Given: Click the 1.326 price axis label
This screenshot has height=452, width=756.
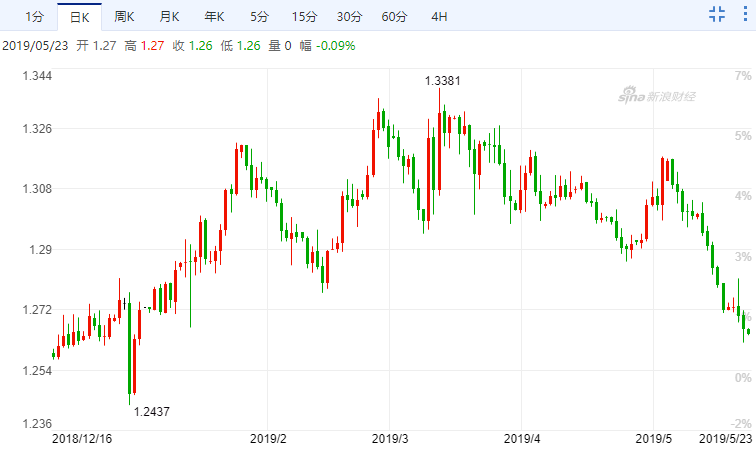Looking at the screenshot, I should 37,129.
